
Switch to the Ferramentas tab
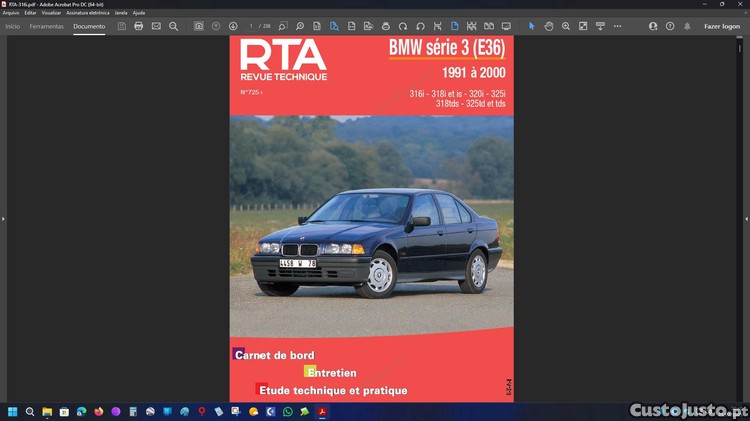point(47,26)
